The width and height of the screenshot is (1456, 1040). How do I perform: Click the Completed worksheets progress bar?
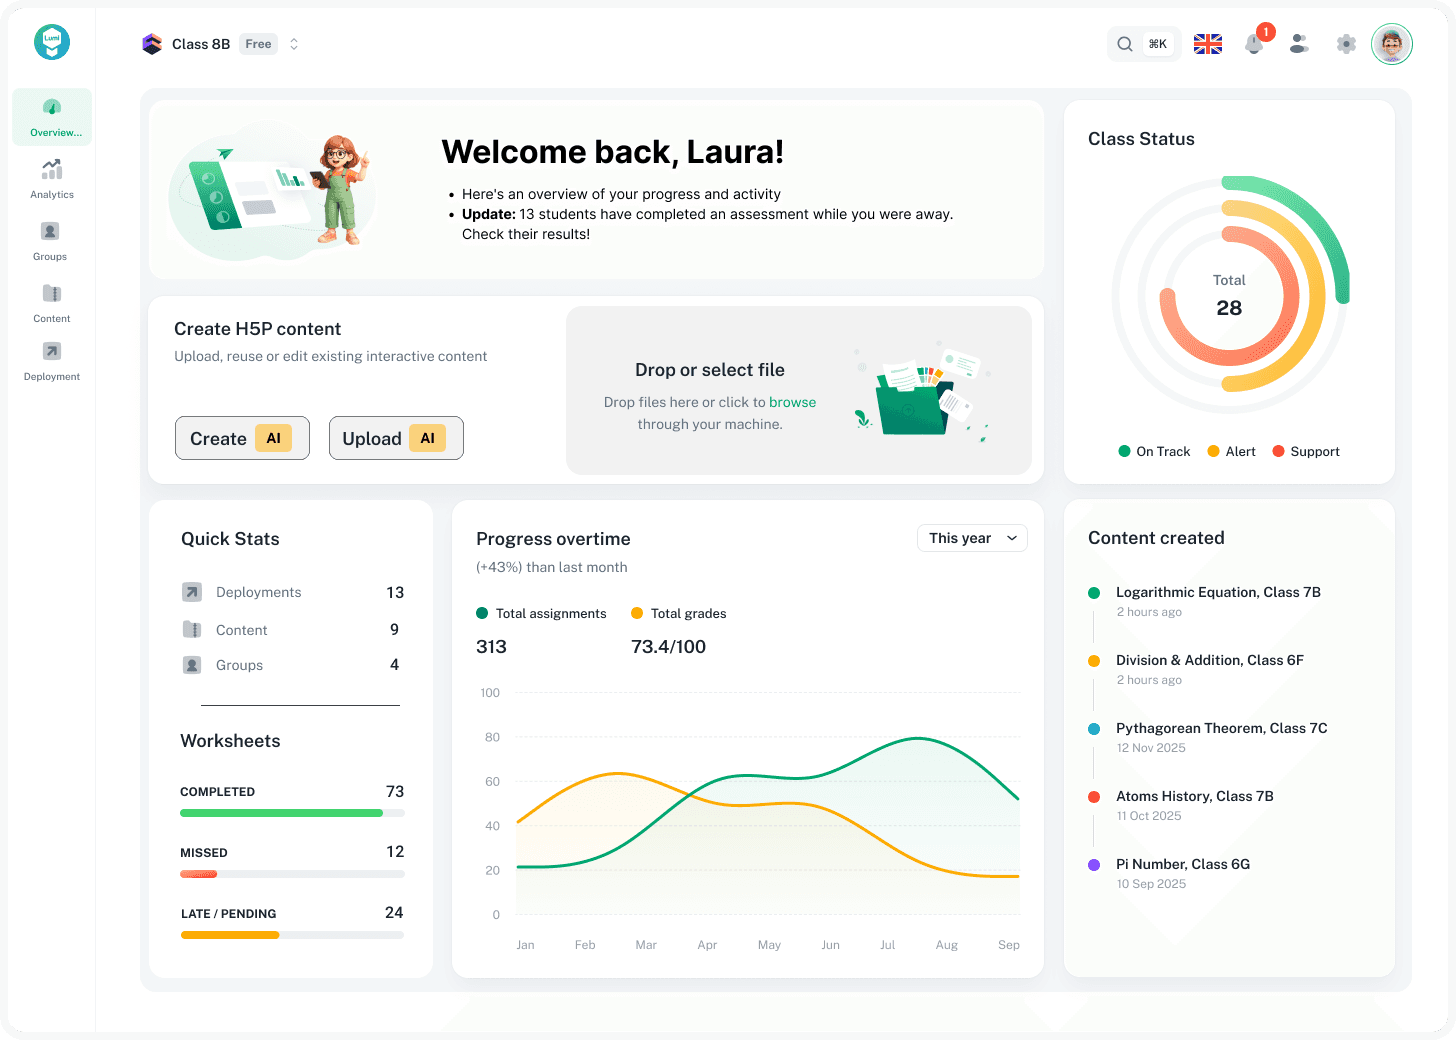pos(292,813)
